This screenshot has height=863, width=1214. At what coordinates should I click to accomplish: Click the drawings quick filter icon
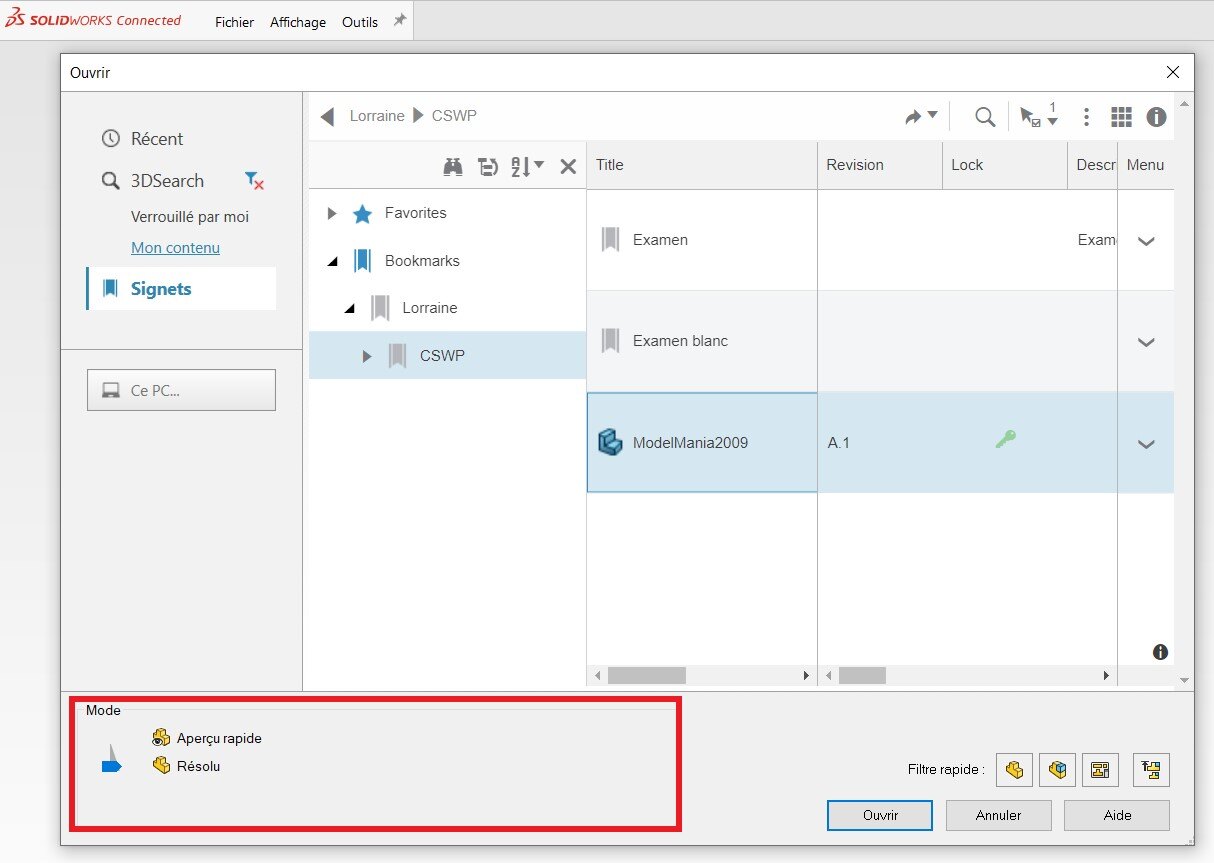(x=1100, y=770)
